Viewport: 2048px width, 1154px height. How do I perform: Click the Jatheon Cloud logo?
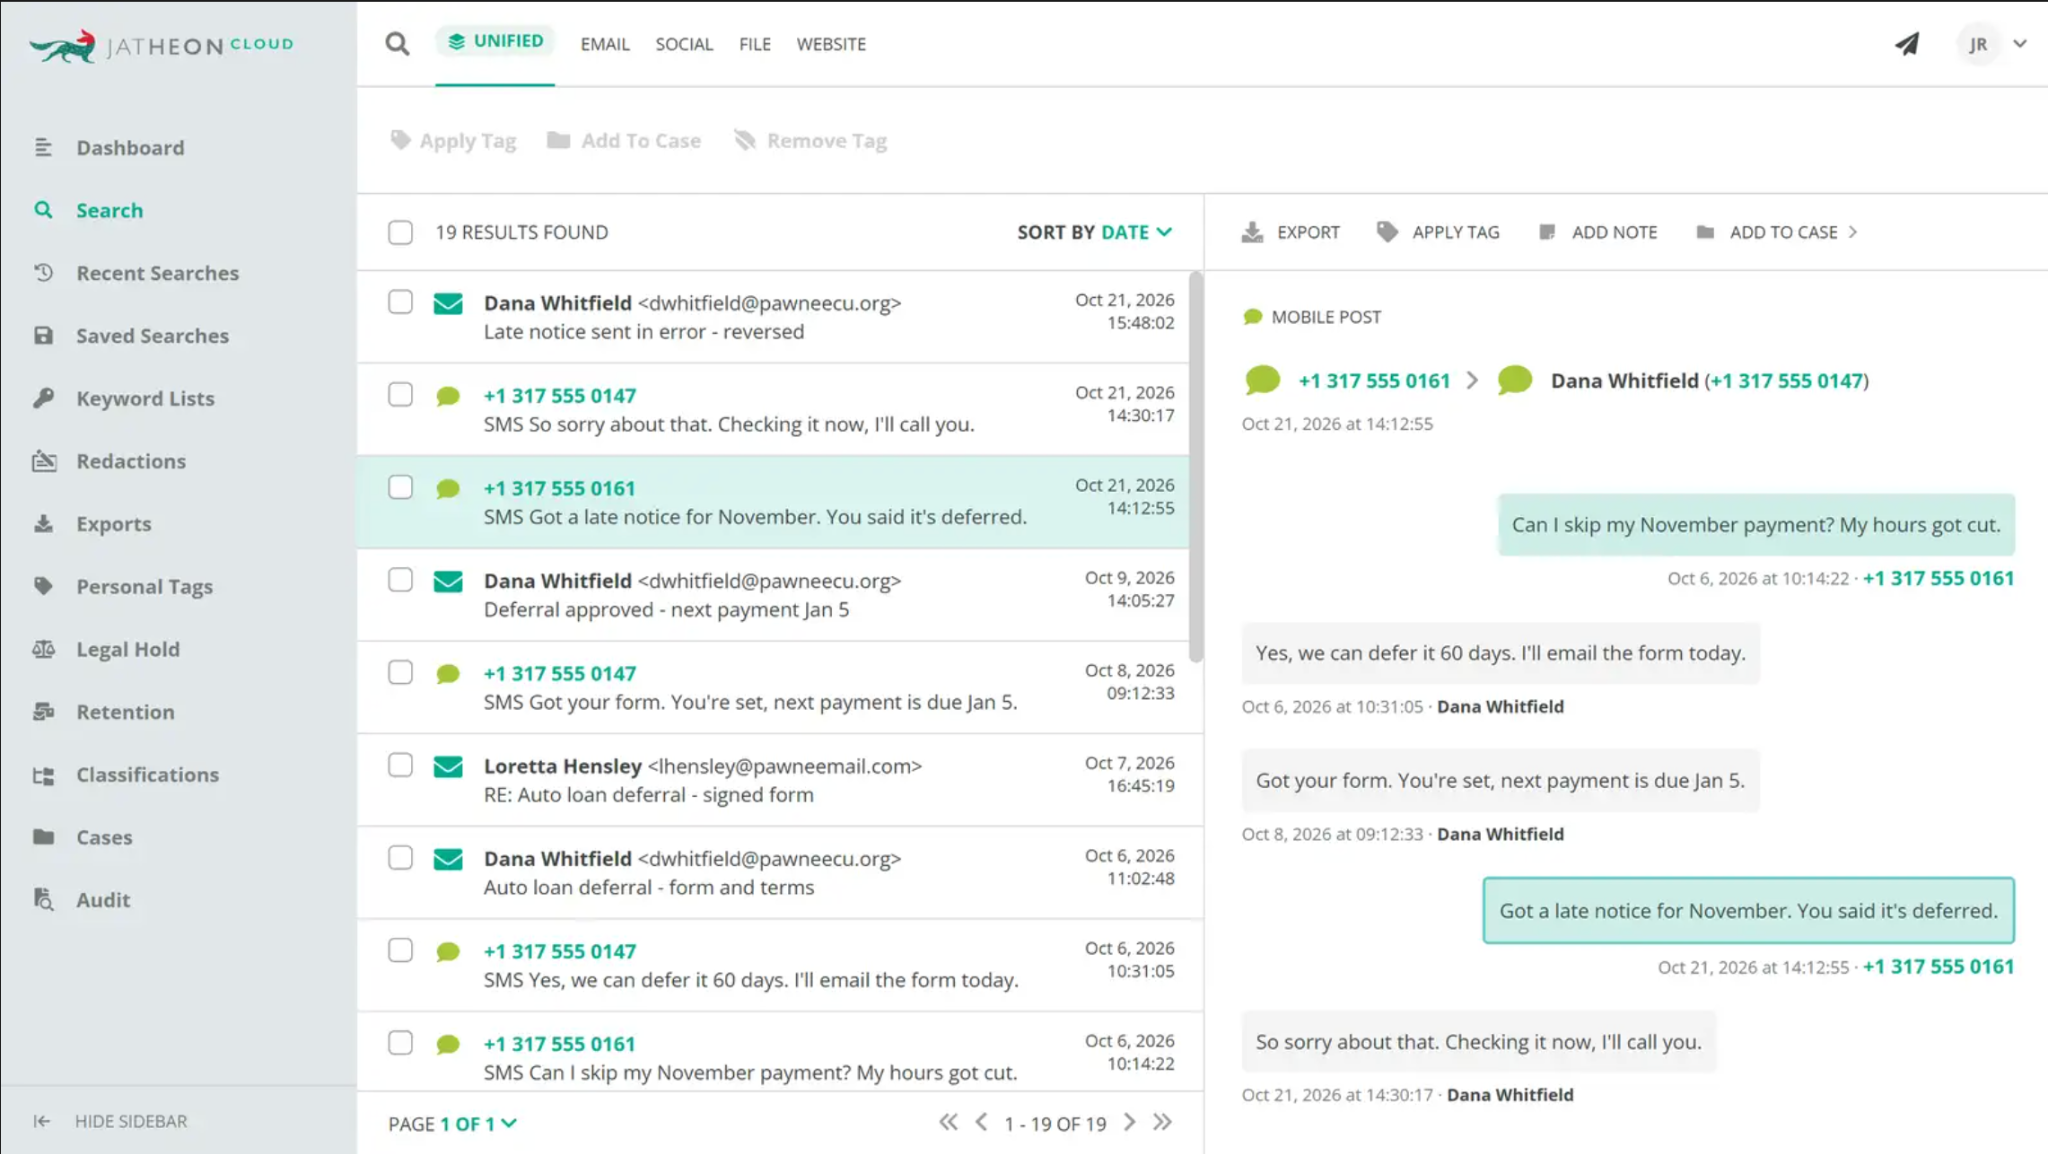(161, 45)
